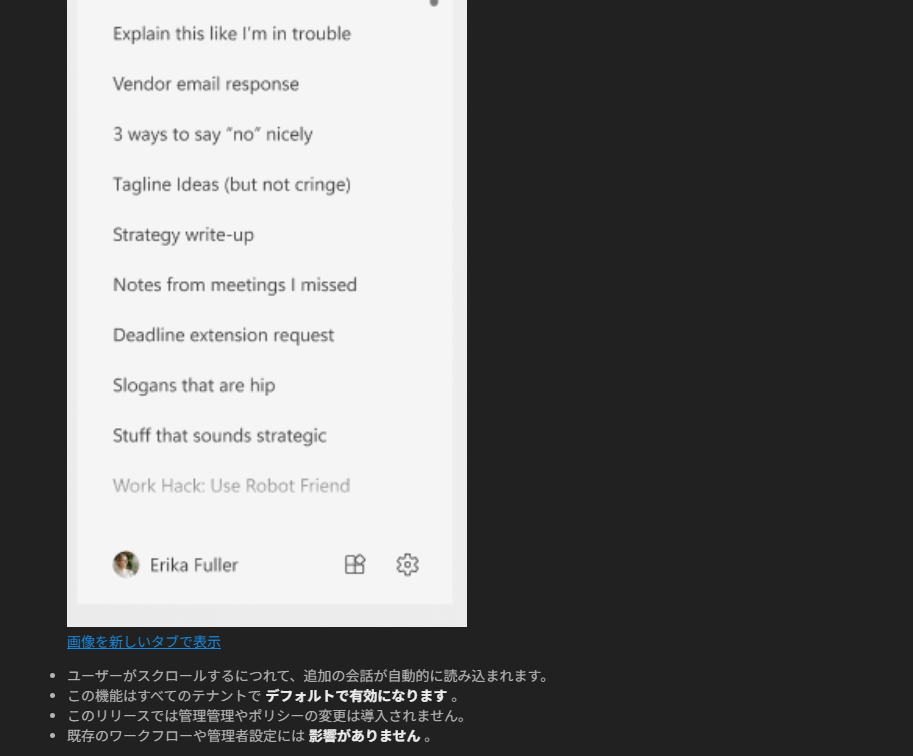Open the settings gear icon
Image resolution: width=913 pixels, height=756 pixels.
coord(407,564)
